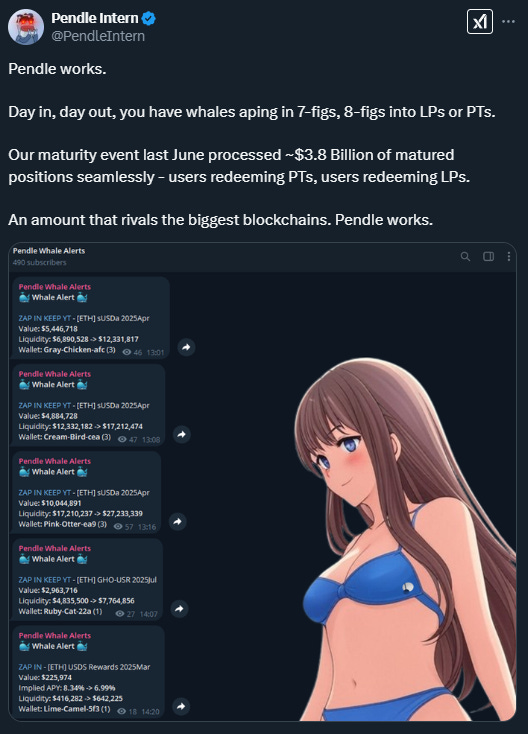
Task: Forward the Gray-Chicken-afc whale alert message
Action: point(186,347)
